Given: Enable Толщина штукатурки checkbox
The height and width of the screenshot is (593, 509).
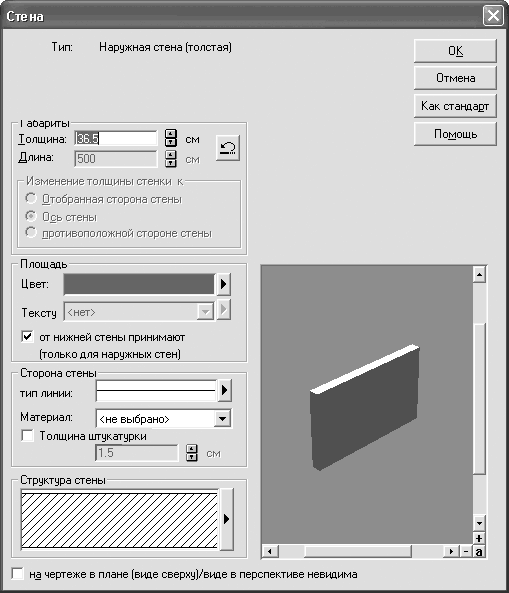Looking at the screenshot, I should [x=27, y=435].
